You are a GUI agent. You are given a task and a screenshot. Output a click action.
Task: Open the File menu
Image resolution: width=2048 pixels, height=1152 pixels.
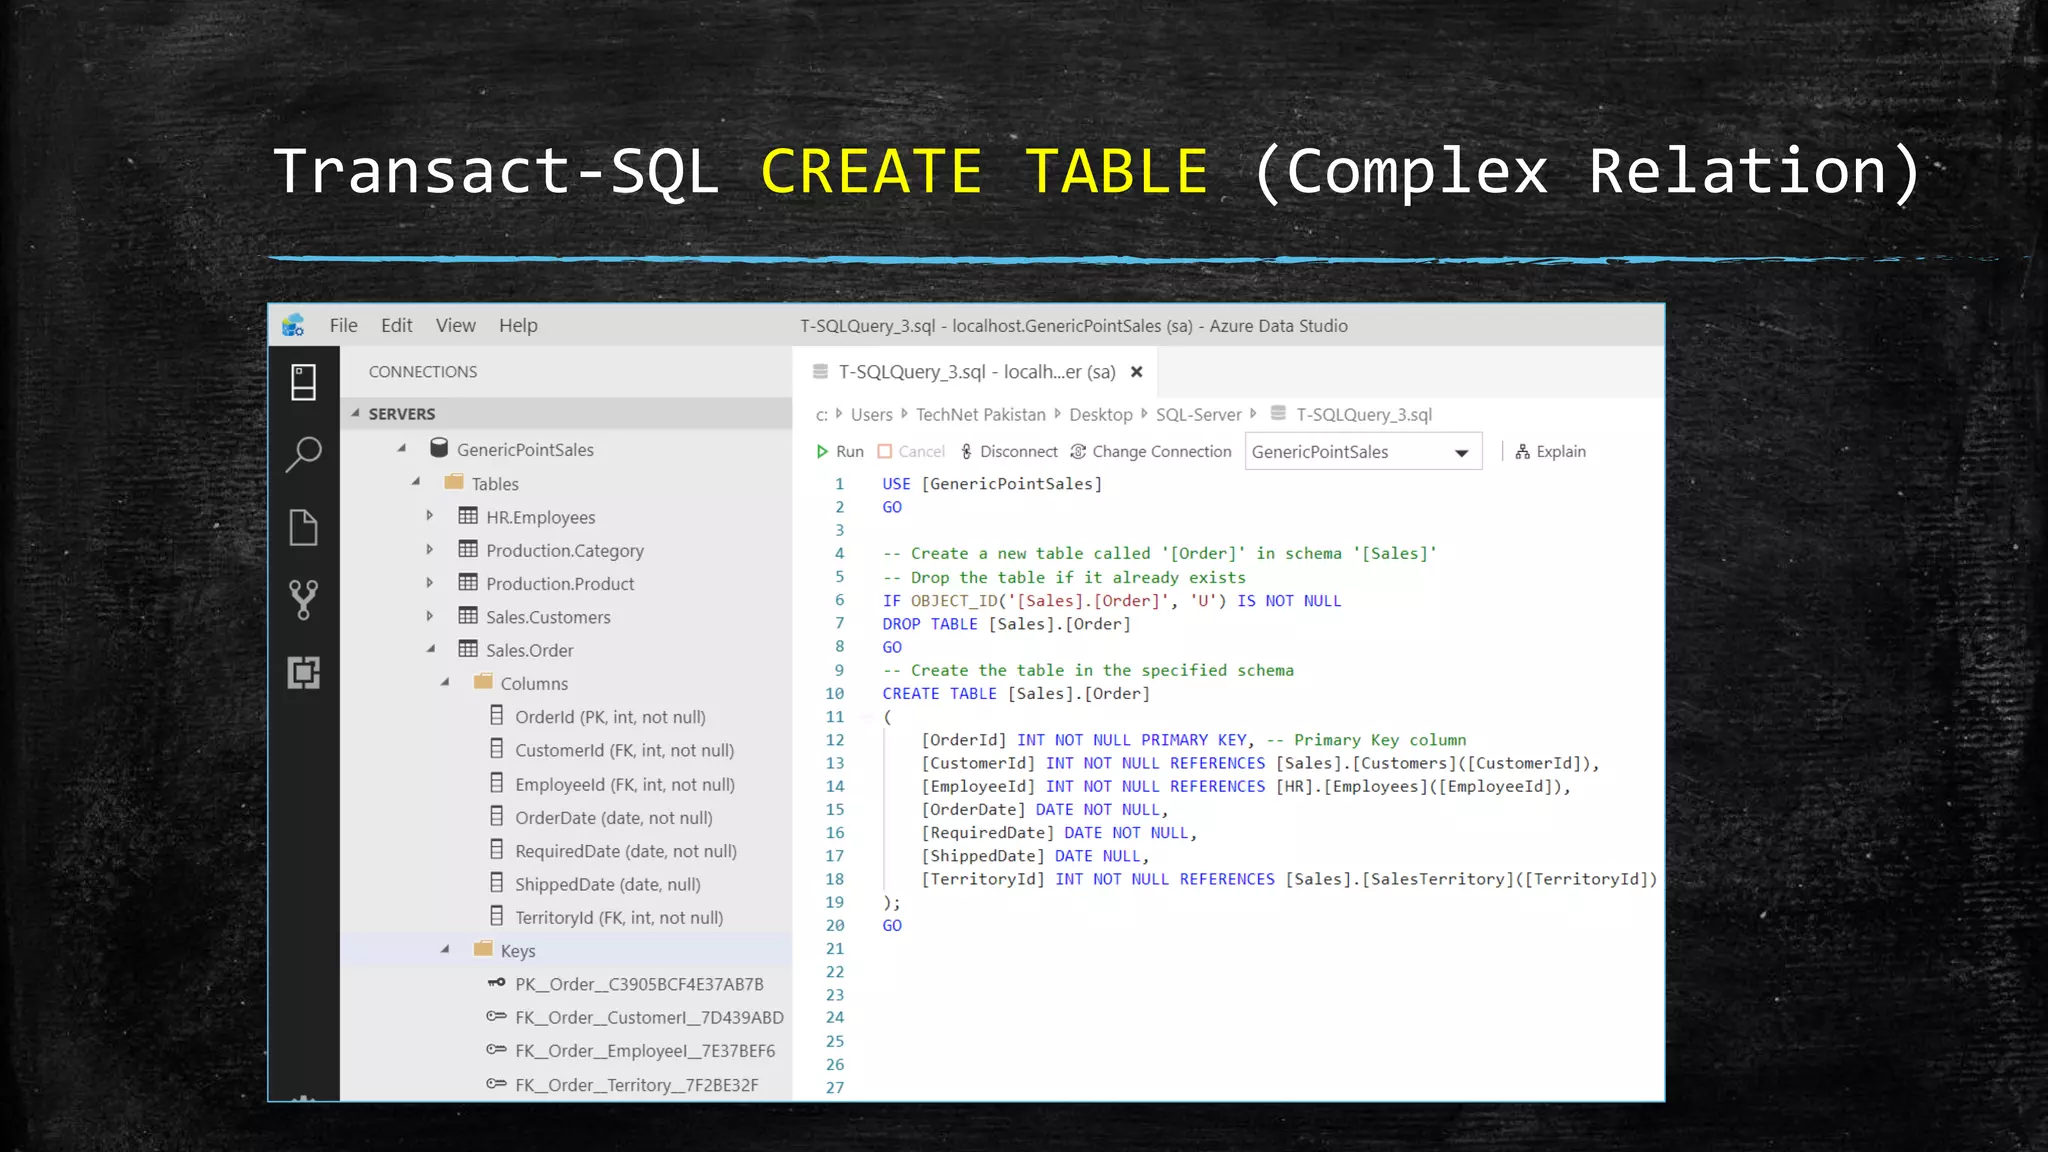coord(343,326)
